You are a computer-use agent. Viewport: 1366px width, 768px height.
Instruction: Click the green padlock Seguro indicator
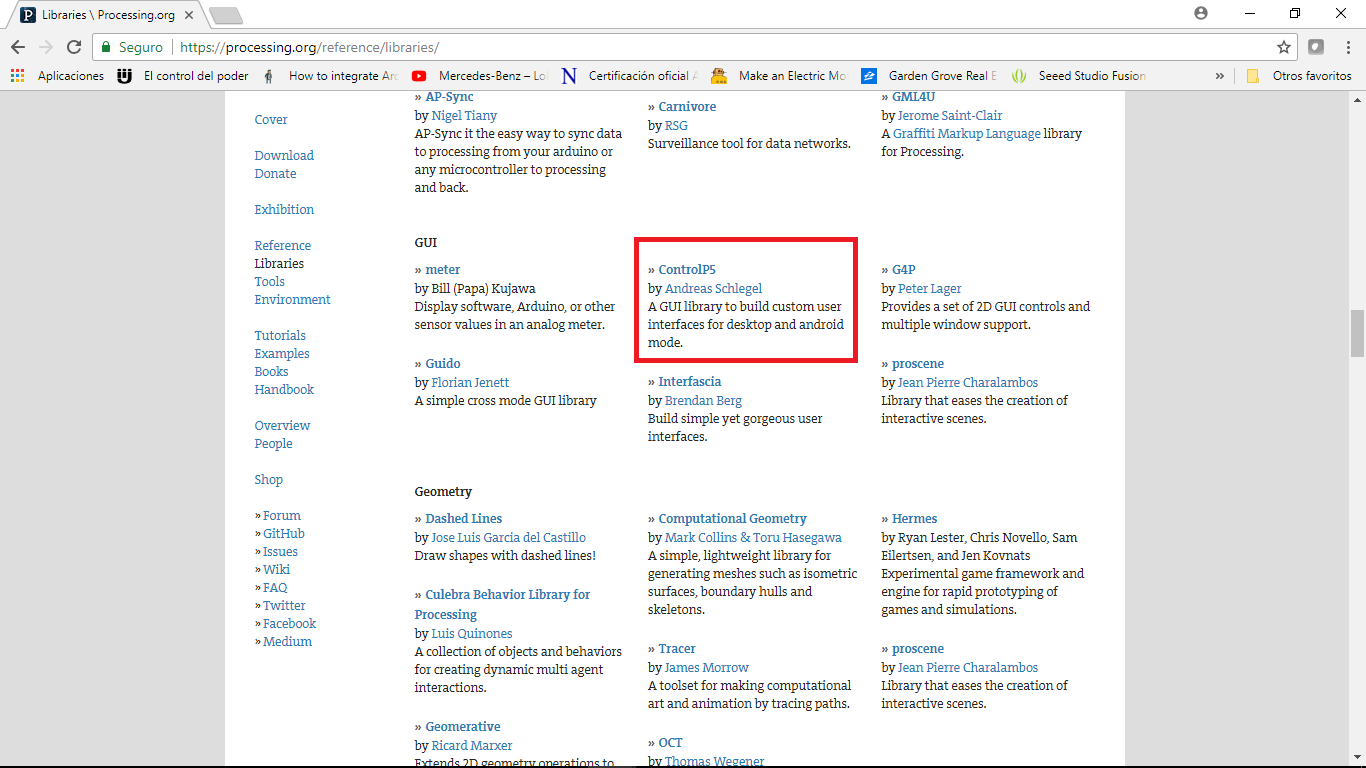tap(132, 47)
